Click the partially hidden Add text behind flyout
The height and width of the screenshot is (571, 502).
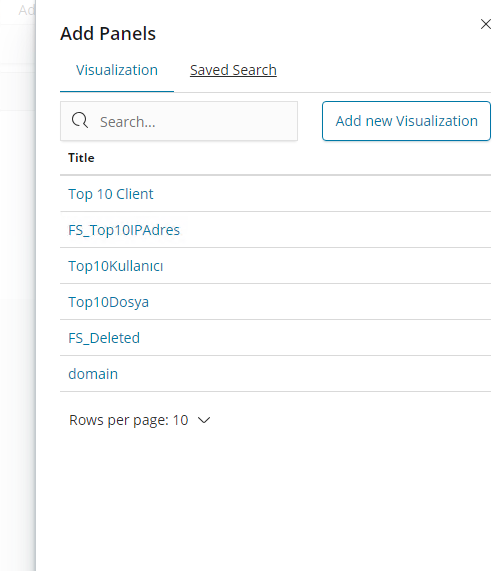[27, 10]
